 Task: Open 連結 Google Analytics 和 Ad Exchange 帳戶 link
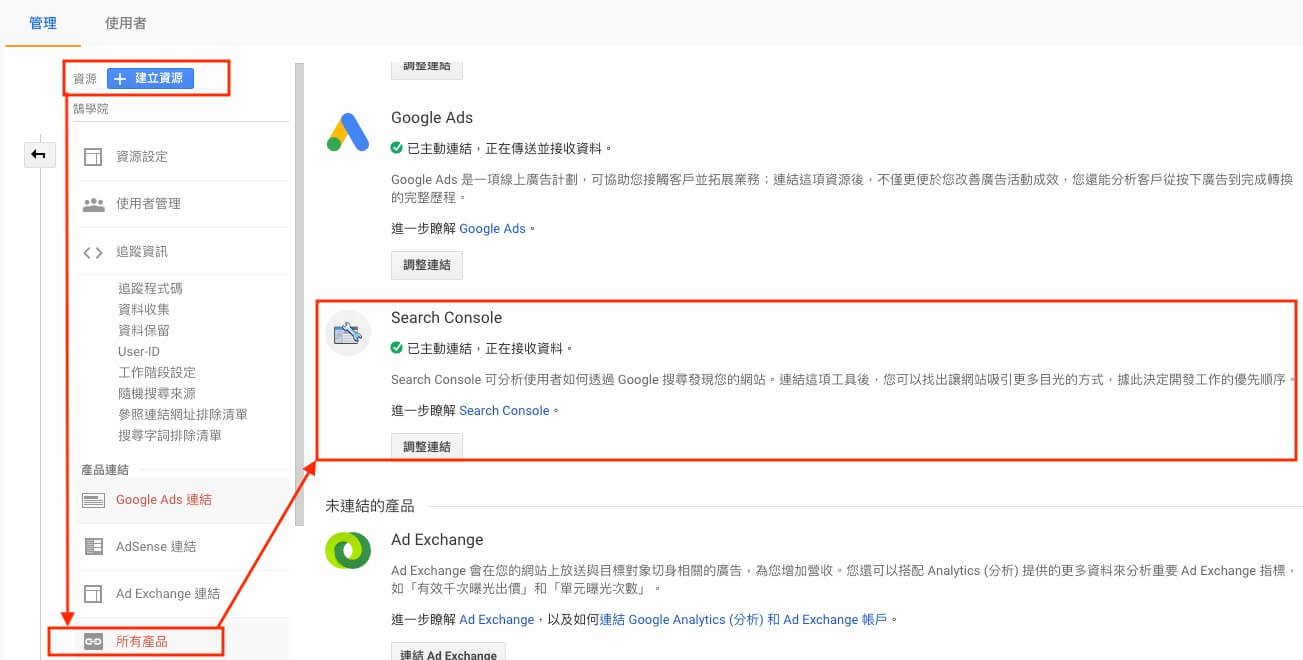point(743,620)
